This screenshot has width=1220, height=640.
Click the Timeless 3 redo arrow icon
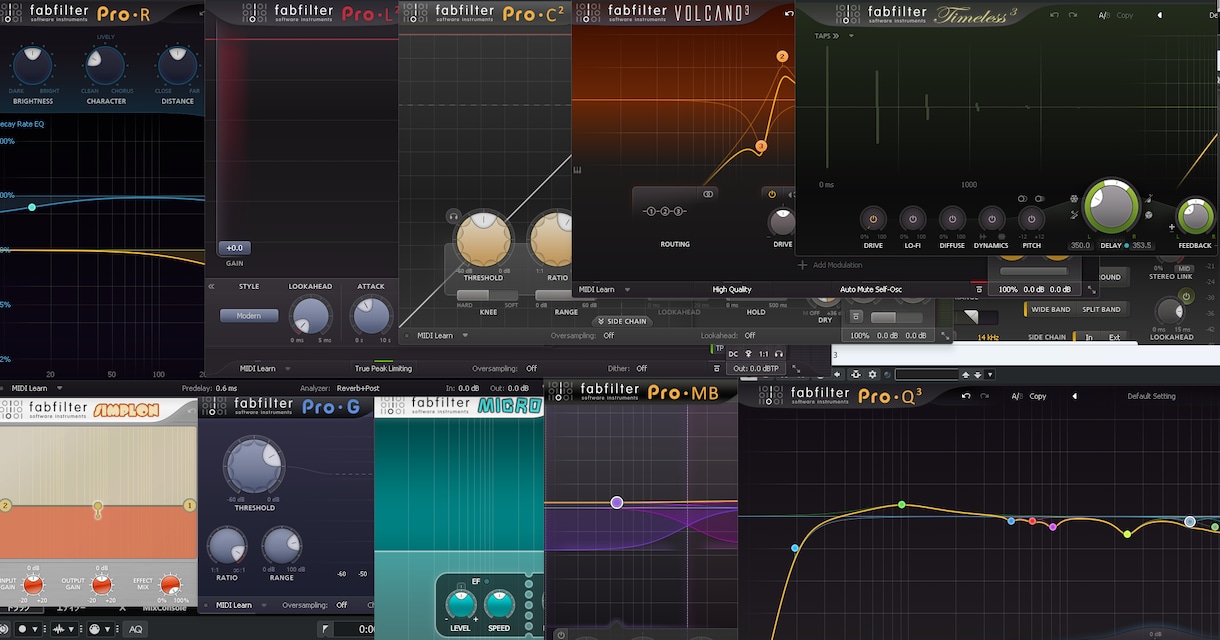[1073, 15]
